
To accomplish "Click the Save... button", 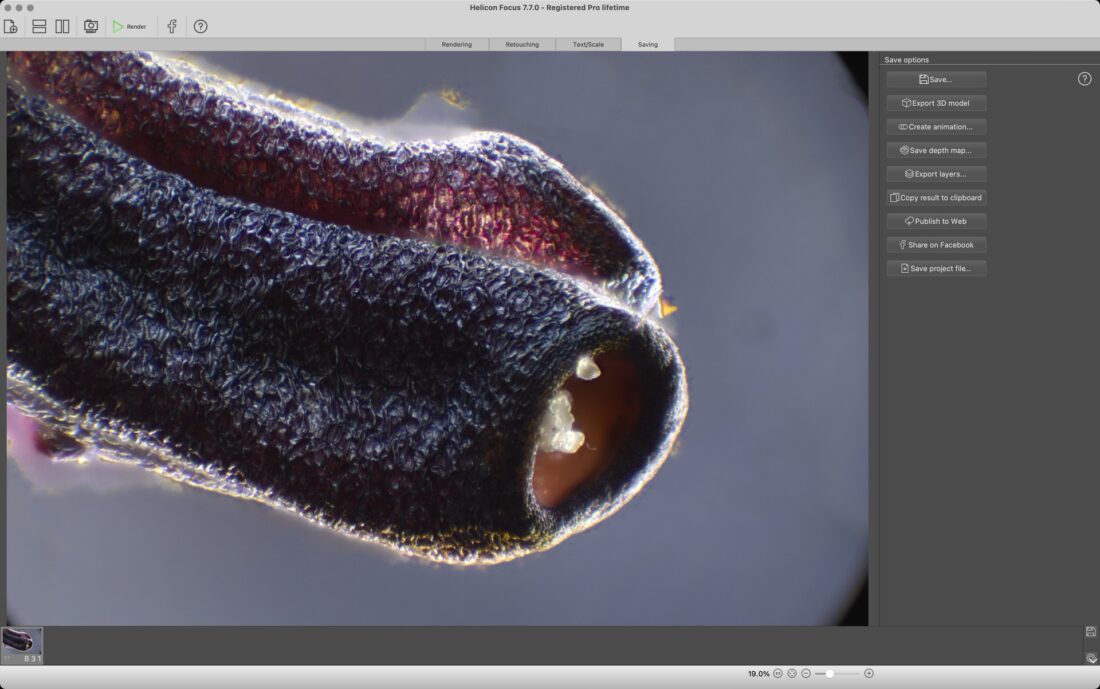I will (936, 79).
